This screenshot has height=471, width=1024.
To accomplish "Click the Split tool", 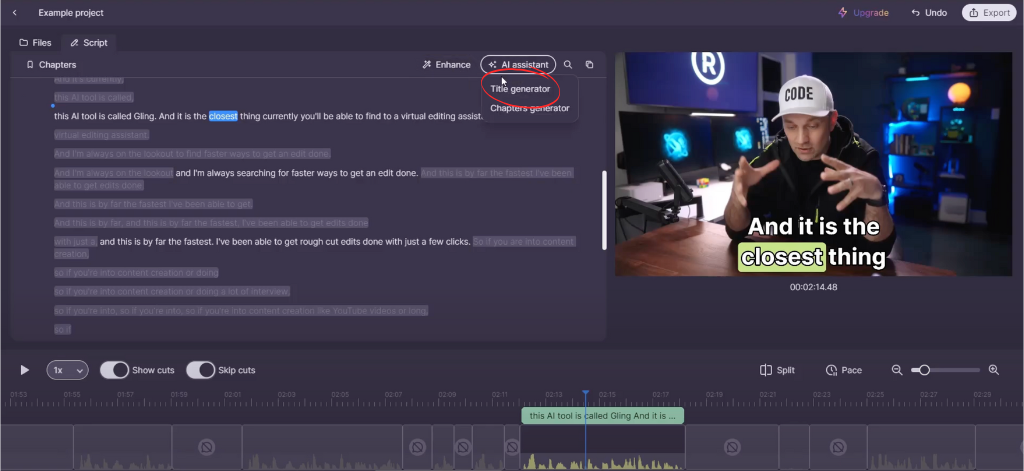I will pos(777,370).
